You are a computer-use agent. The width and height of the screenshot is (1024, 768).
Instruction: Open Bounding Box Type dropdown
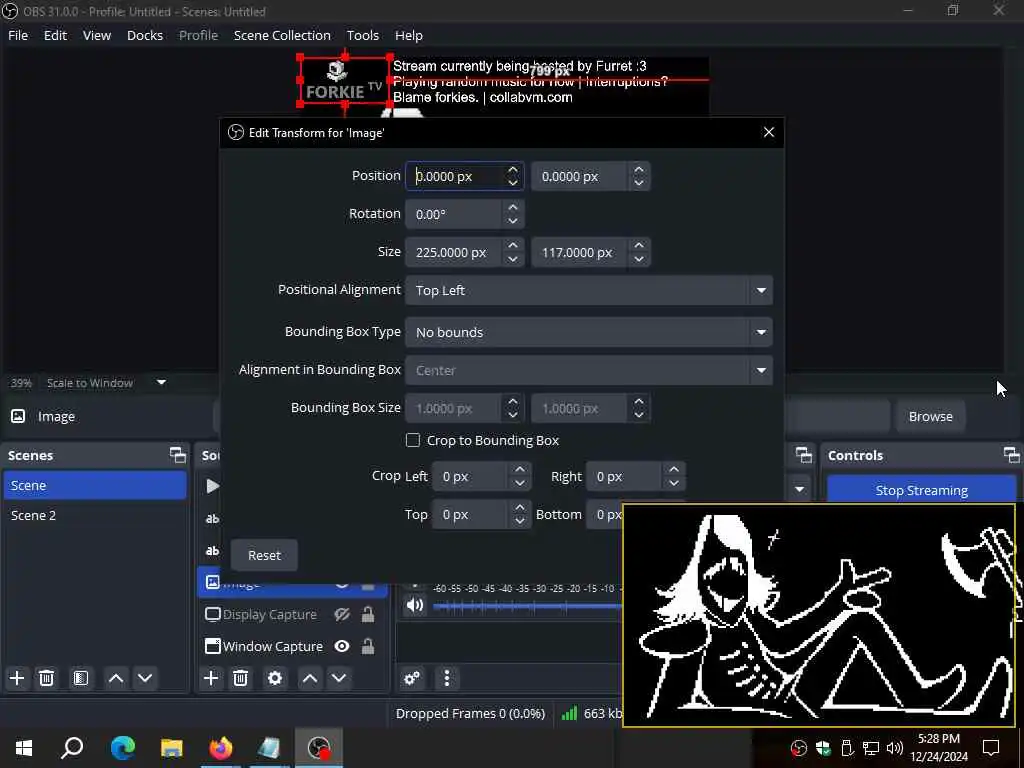pyautogui.click(x=588, y=332)
